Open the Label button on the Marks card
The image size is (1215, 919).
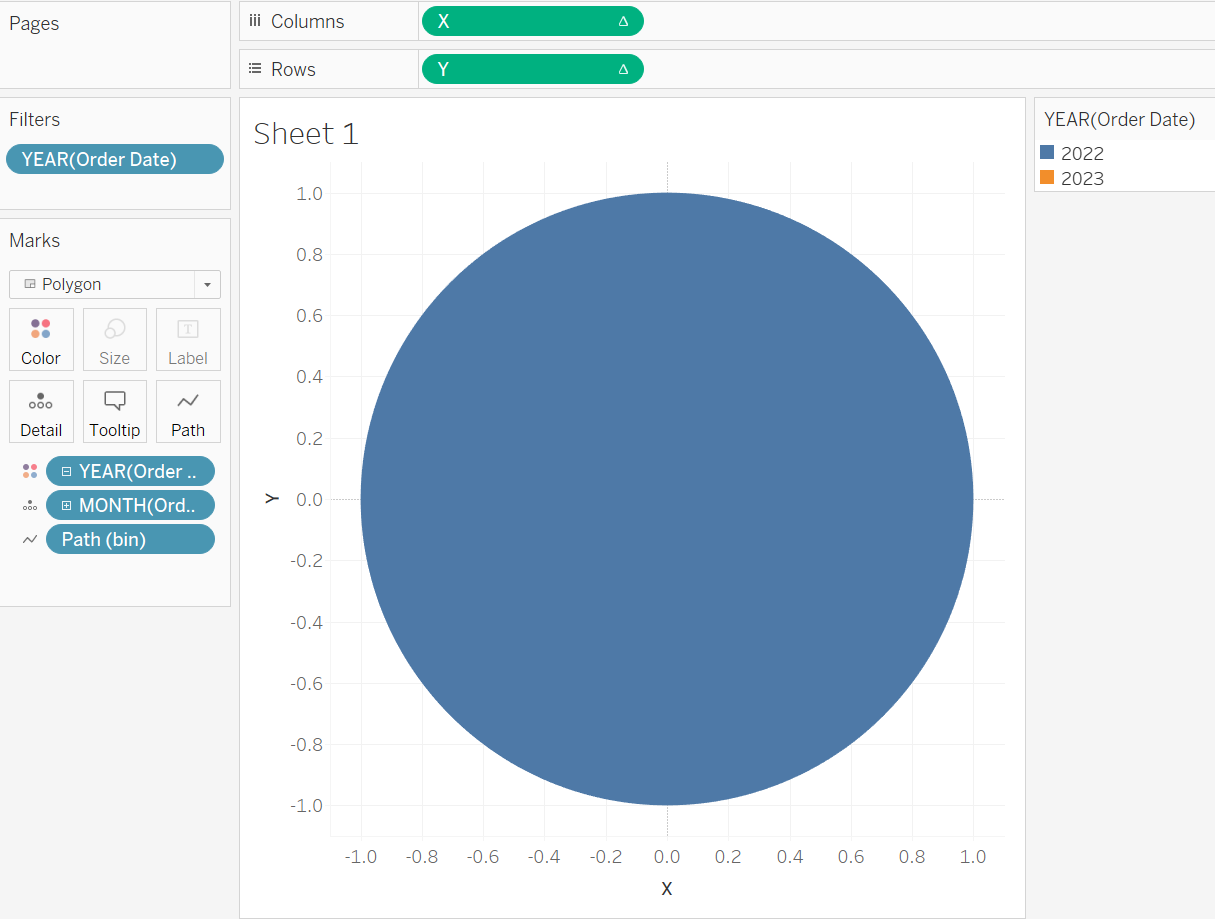tap(187, 339)
